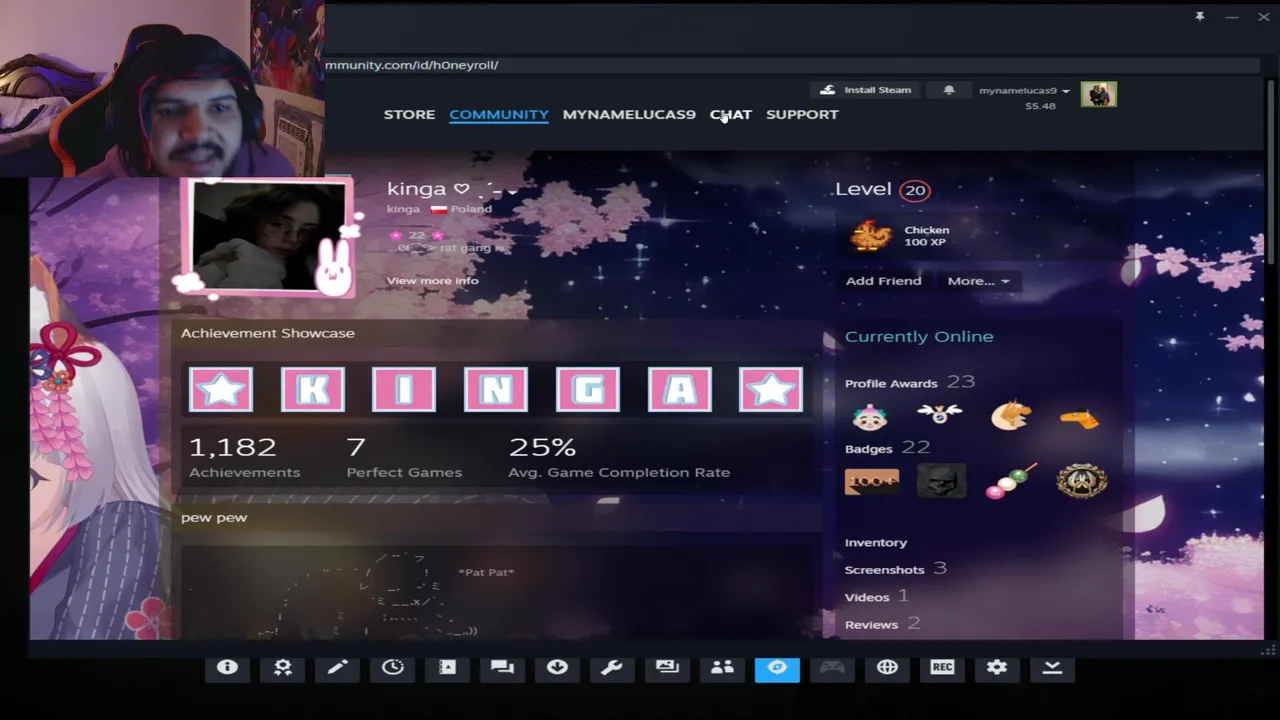Click the user avatar next to mynamelucas9

pos(1098,95)
